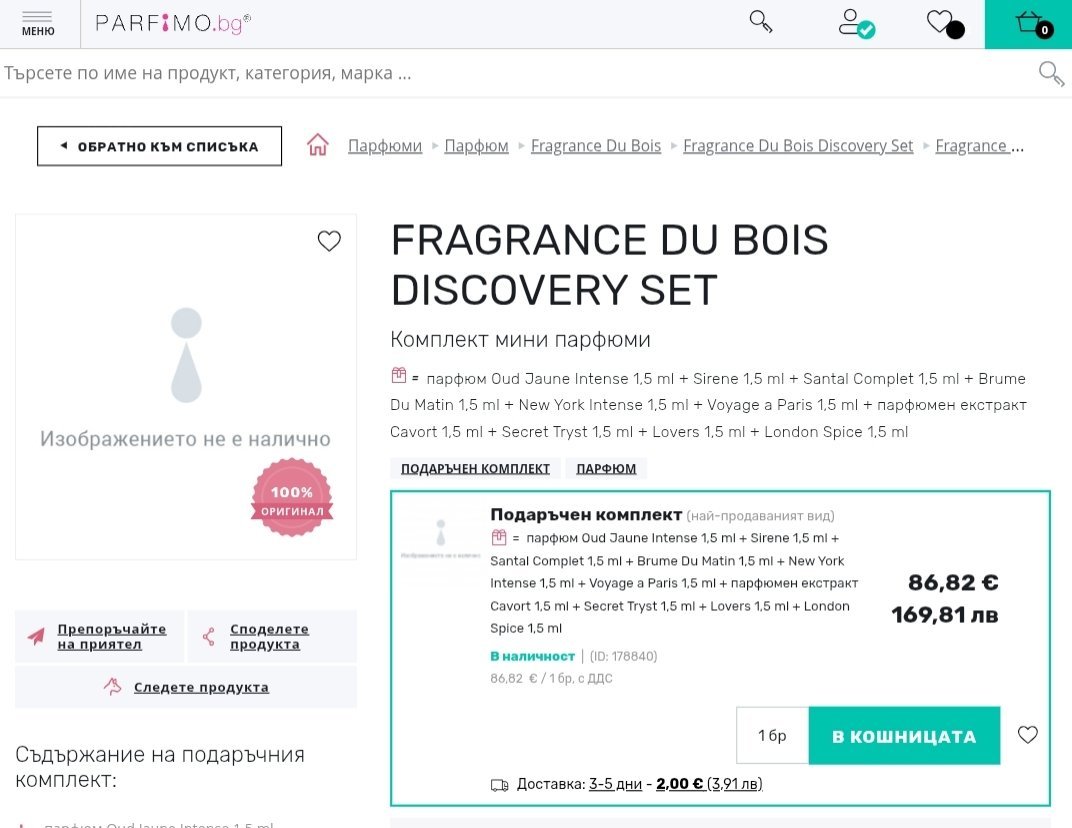This screenshot has height=828, width=1072.
Task: Submit search with search-bar magnifier icon
Action: 1050,73
